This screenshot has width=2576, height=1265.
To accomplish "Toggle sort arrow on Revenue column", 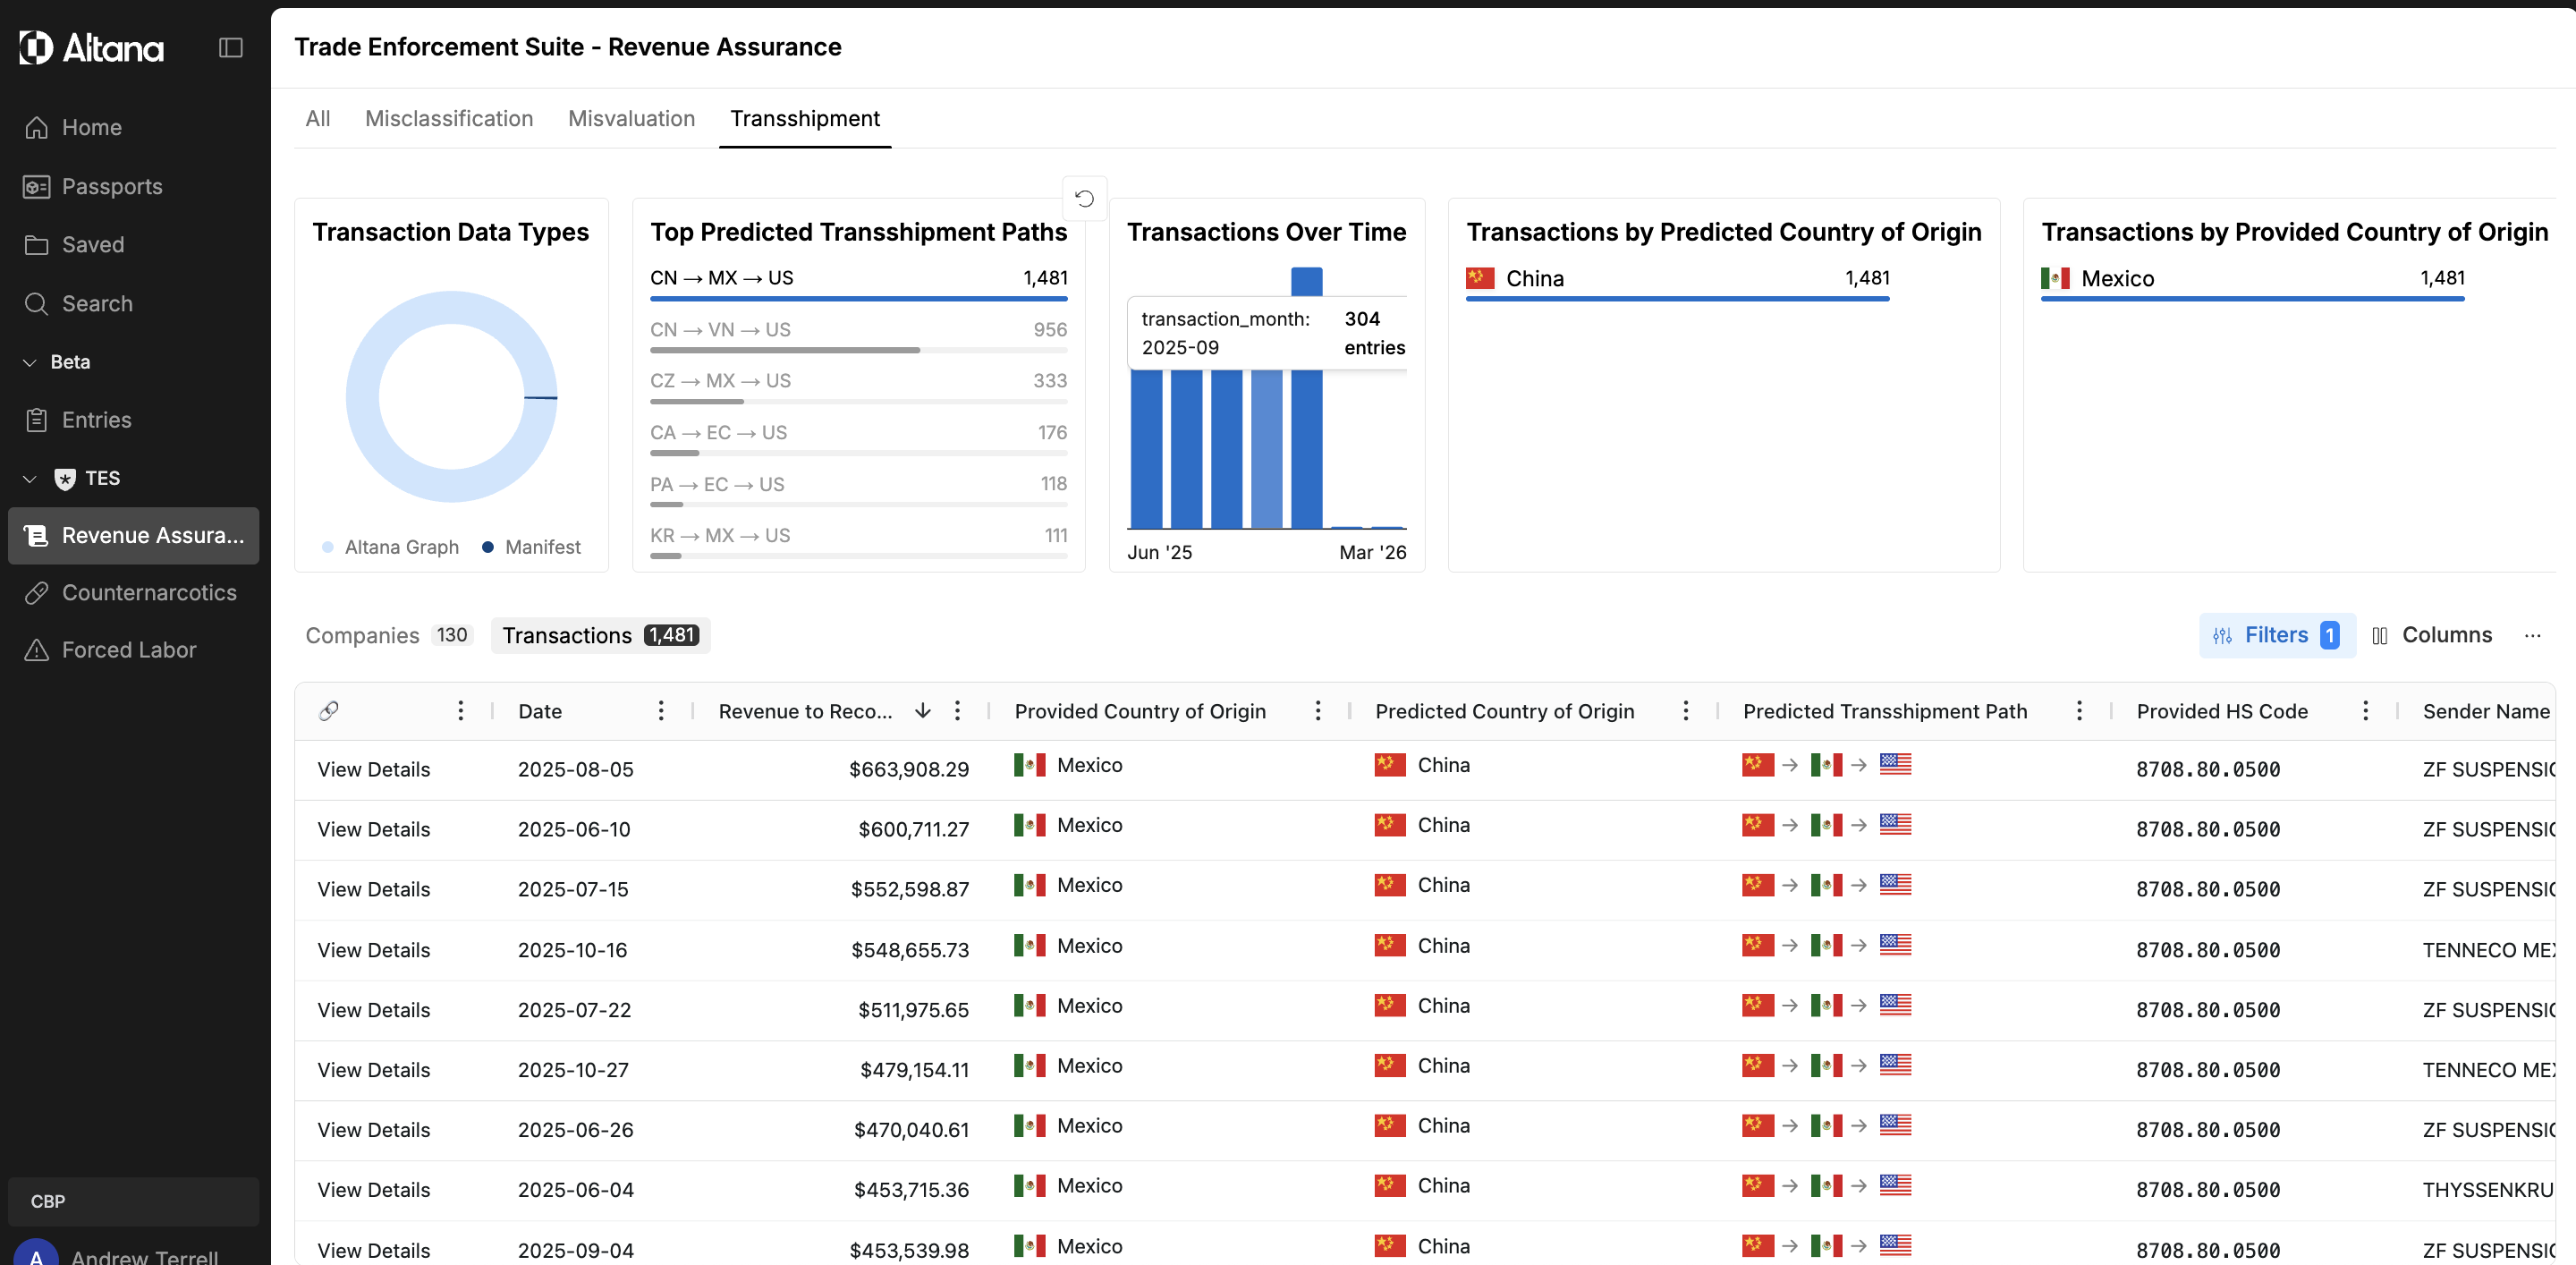I will pos(922,710).
